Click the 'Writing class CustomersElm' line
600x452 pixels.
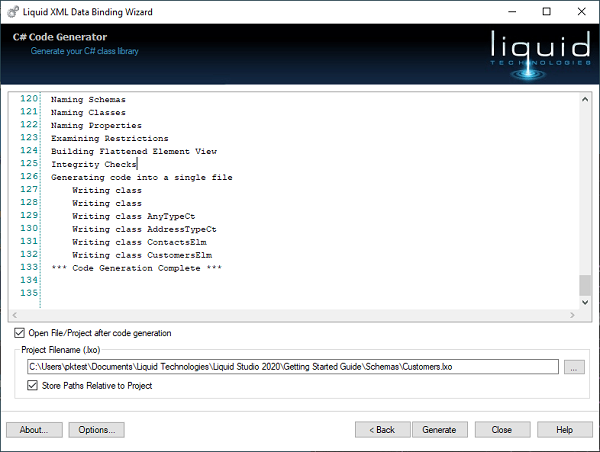[141, 255]
